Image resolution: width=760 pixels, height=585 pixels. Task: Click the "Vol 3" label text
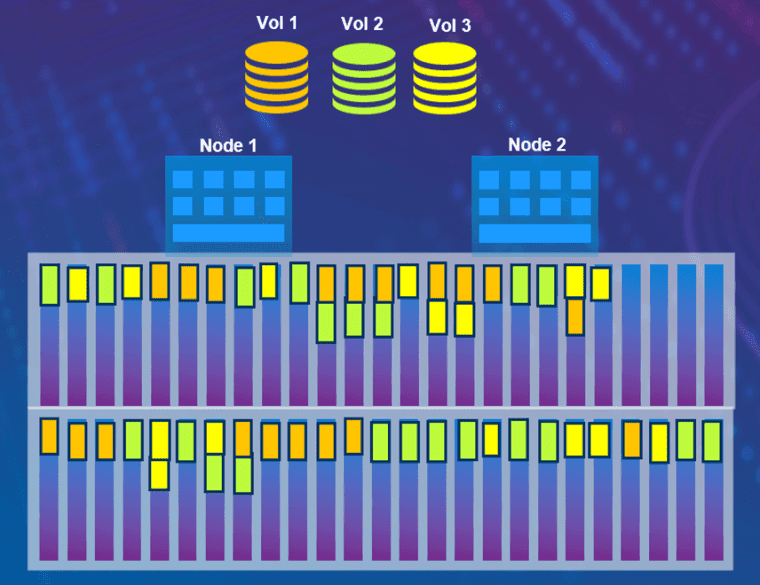pos(450,26)
